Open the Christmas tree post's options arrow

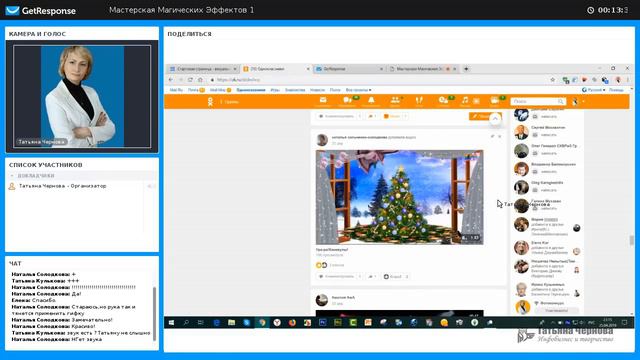[x=492, y=136]
